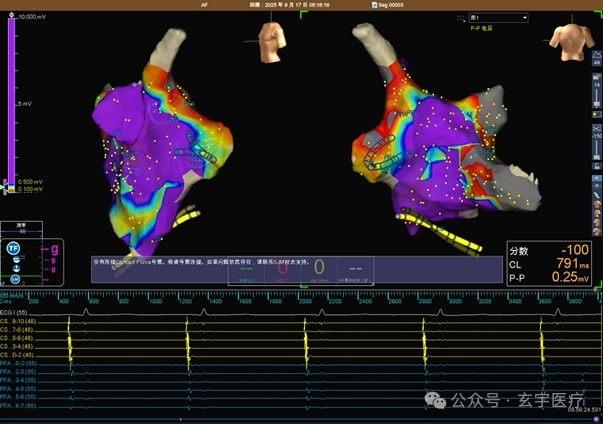Click the CL 791 ms readout
The width and height of the screenshot is (603, 424).
549,264
